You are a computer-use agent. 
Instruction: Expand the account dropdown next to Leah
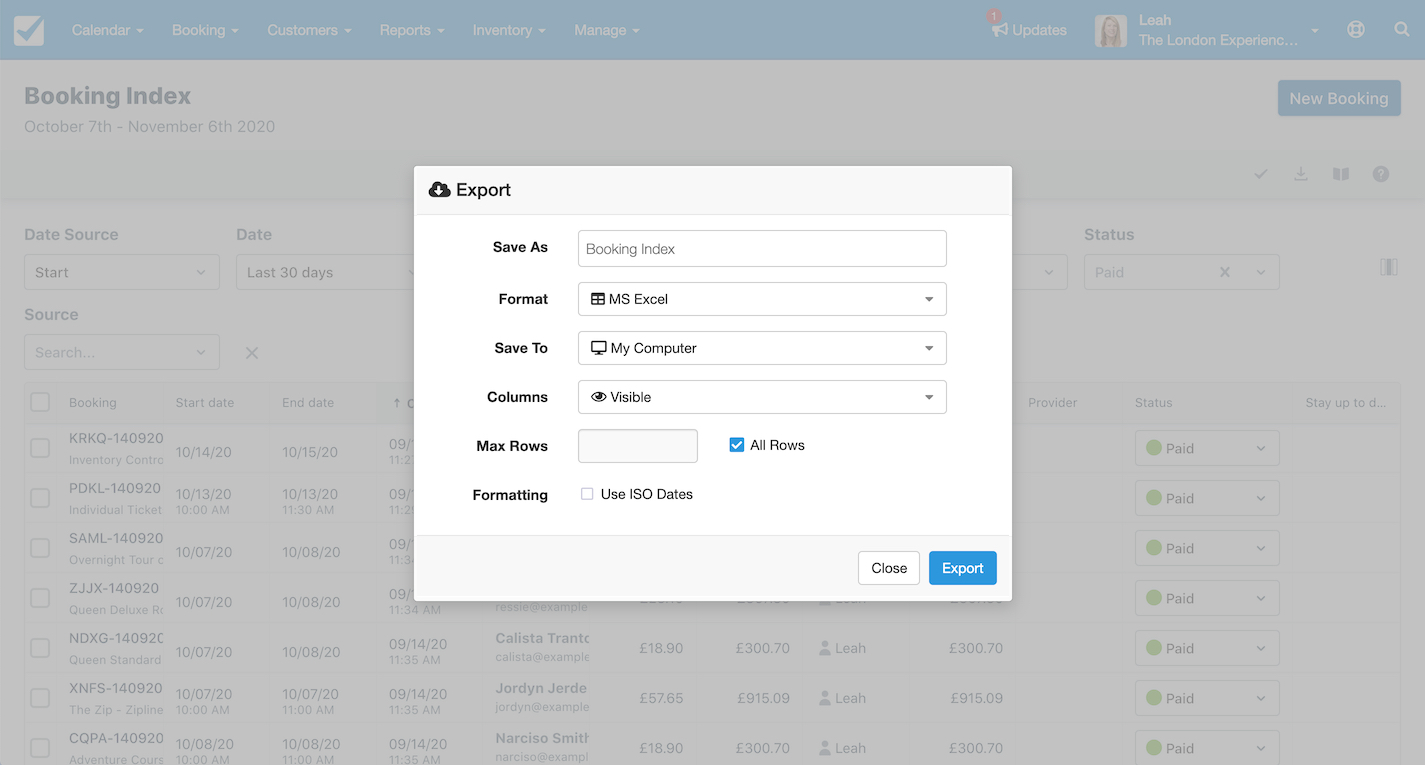pos(1315,31)
